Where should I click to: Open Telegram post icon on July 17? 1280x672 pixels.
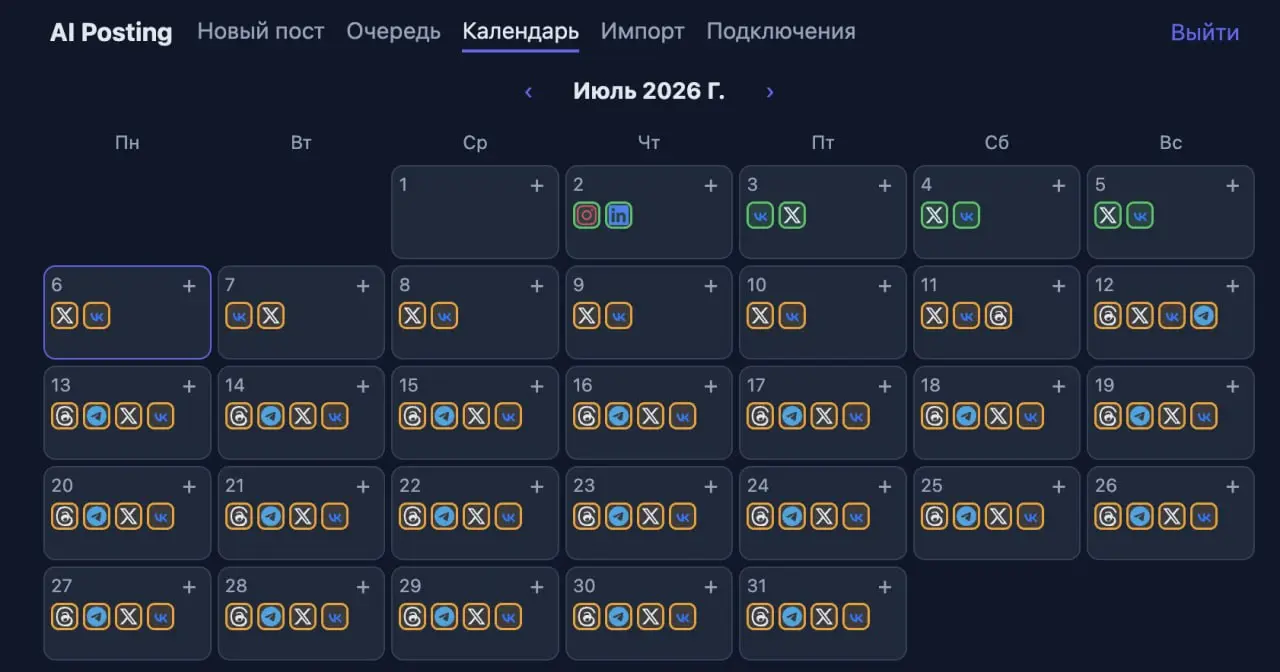793,416
